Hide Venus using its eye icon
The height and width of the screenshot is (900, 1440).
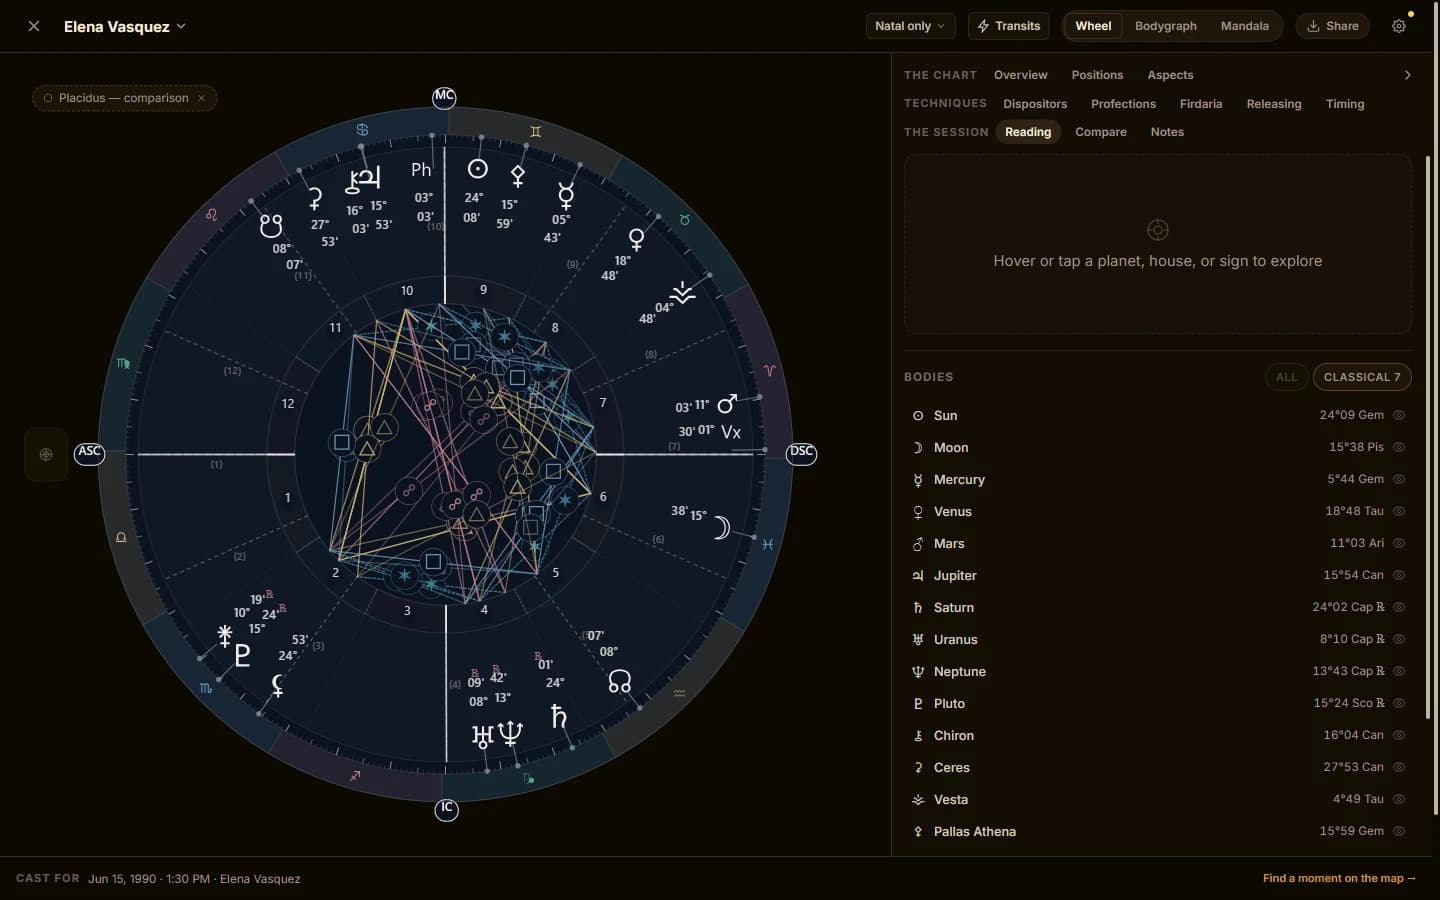(1399, 511)
